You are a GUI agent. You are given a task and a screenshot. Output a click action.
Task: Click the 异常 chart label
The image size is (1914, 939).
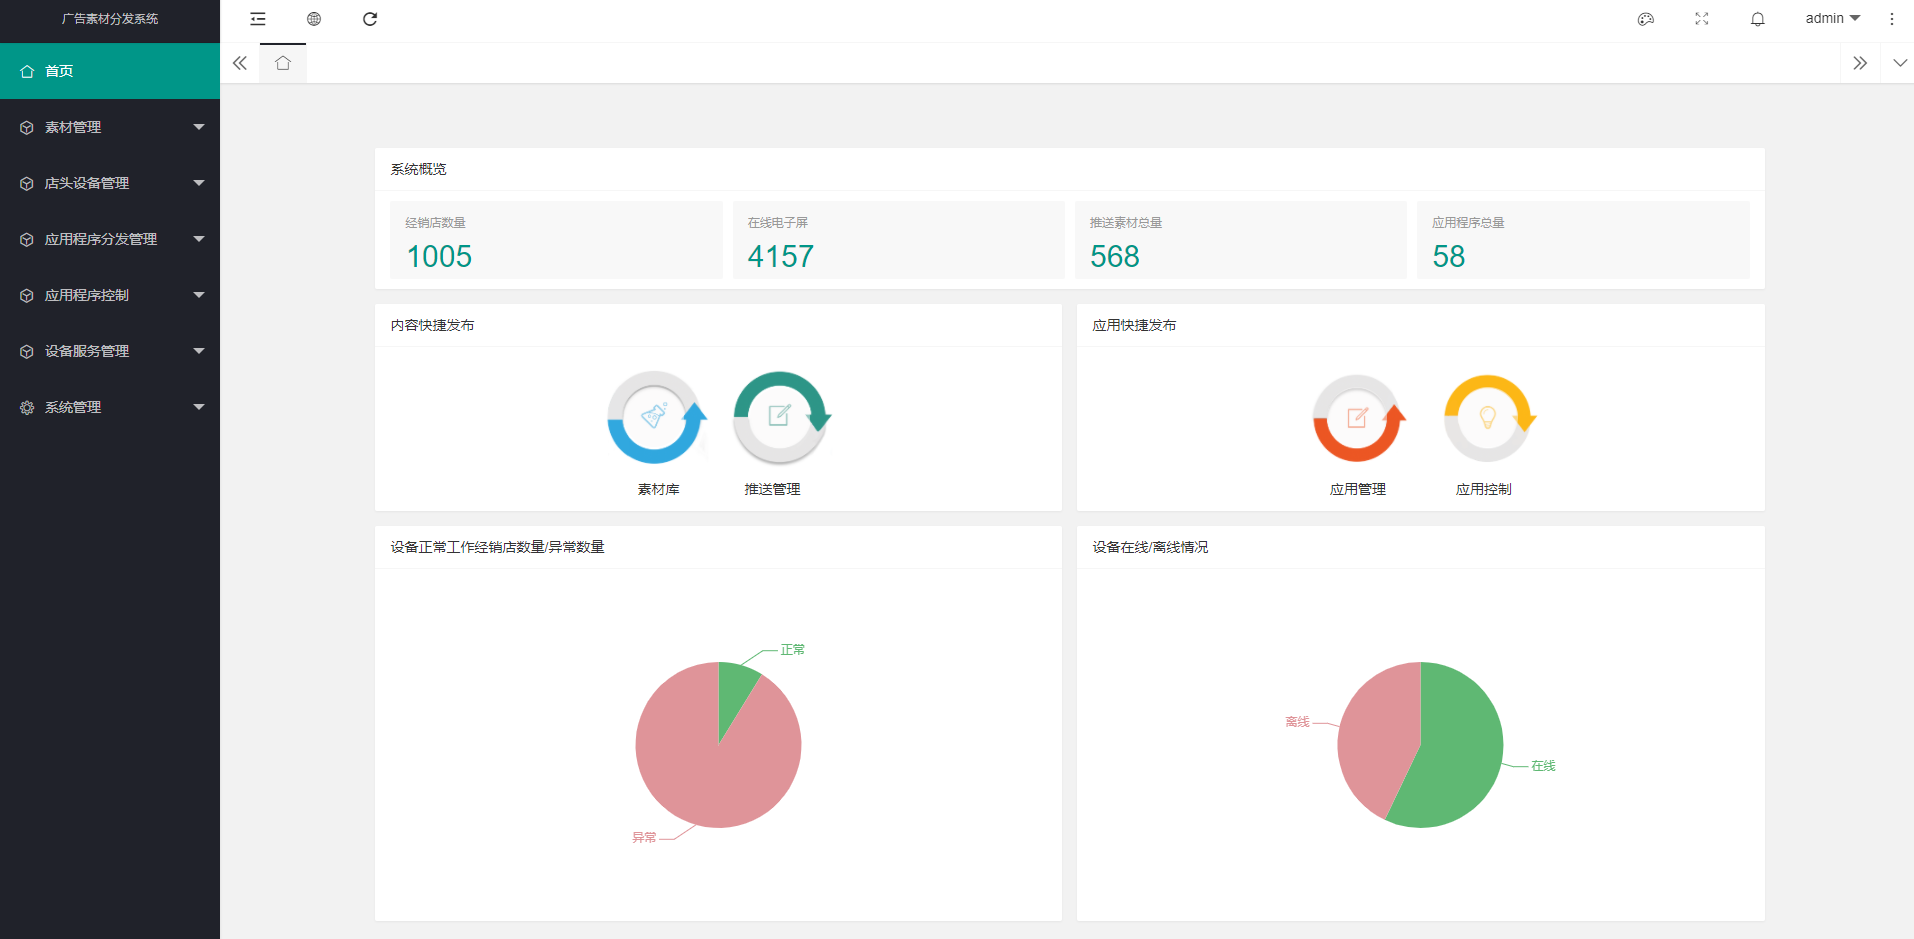644,838
